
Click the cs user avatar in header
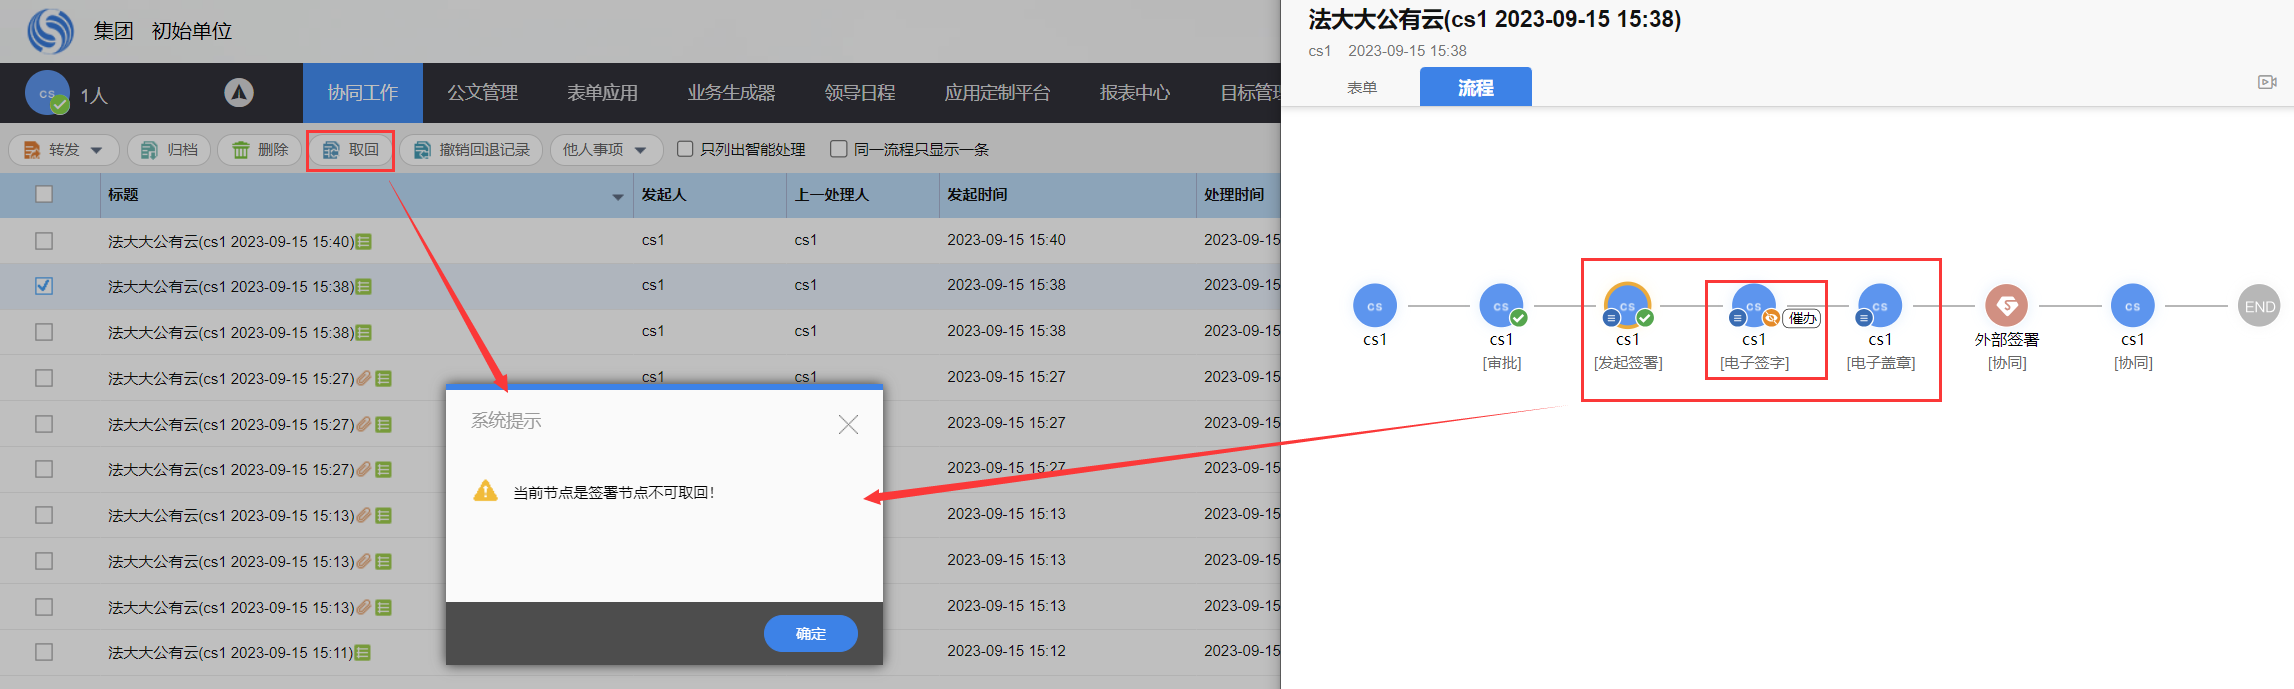click(x=47, y=93)
